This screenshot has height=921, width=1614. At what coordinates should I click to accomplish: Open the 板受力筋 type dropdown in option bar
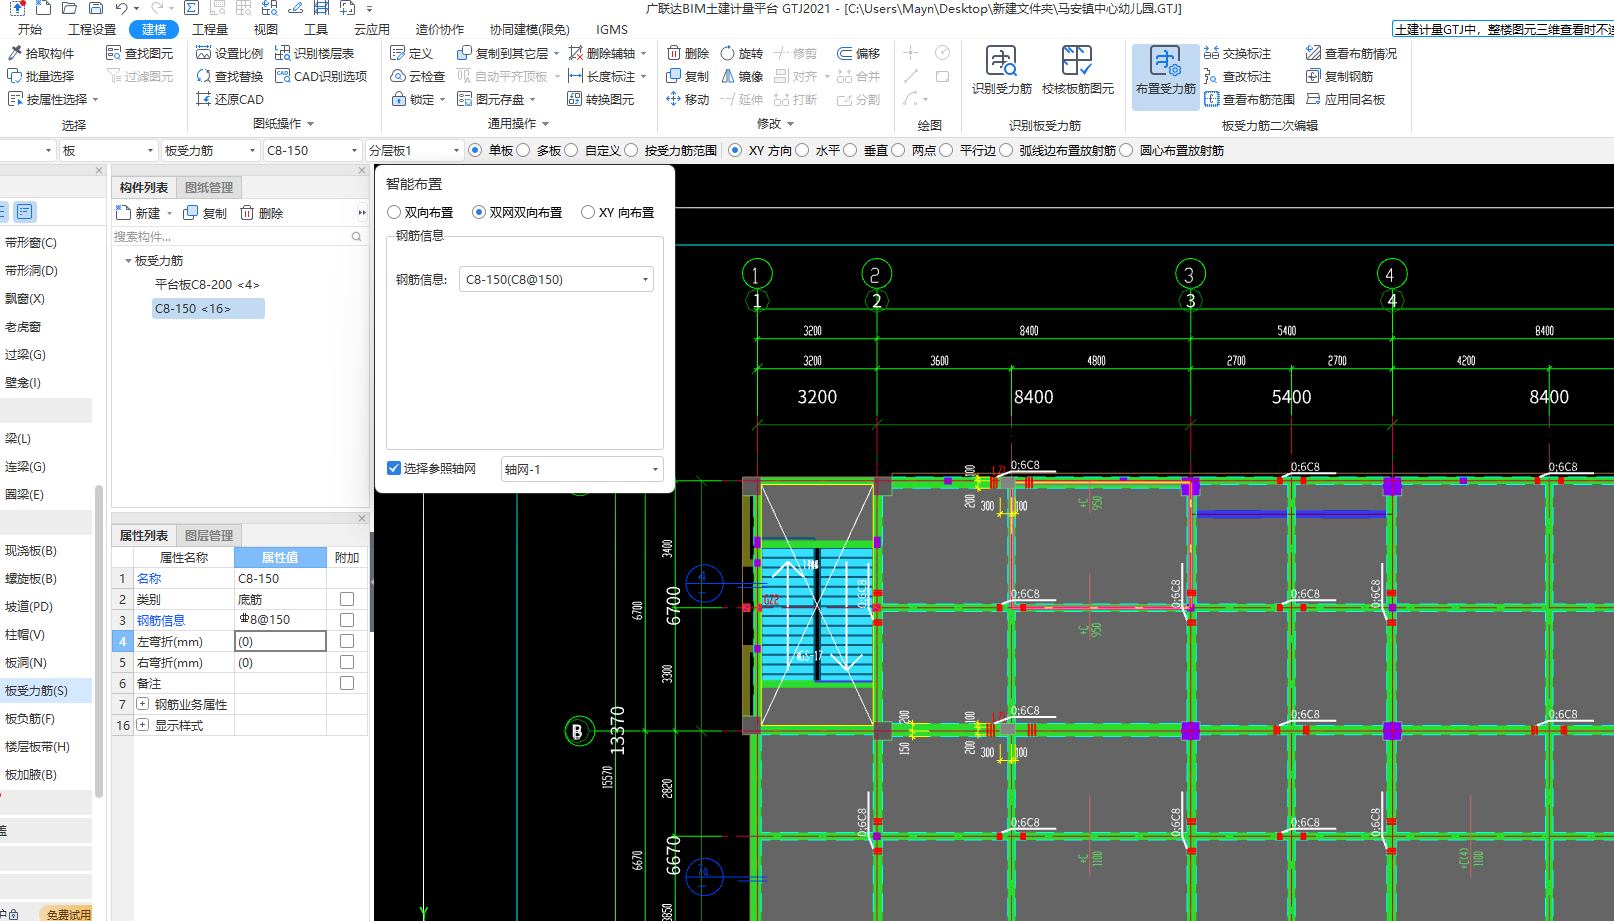[x=209, y=150]
